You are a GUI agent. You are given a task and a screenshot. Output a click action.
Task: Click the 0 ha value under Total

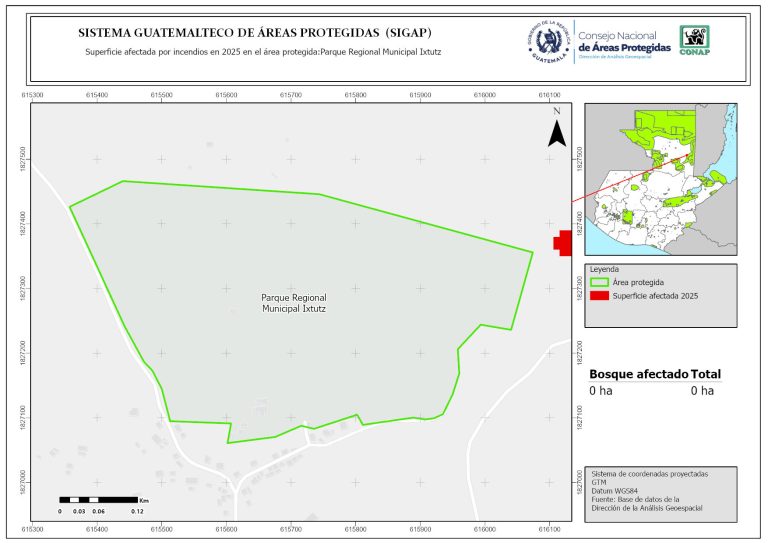point(702,391)
